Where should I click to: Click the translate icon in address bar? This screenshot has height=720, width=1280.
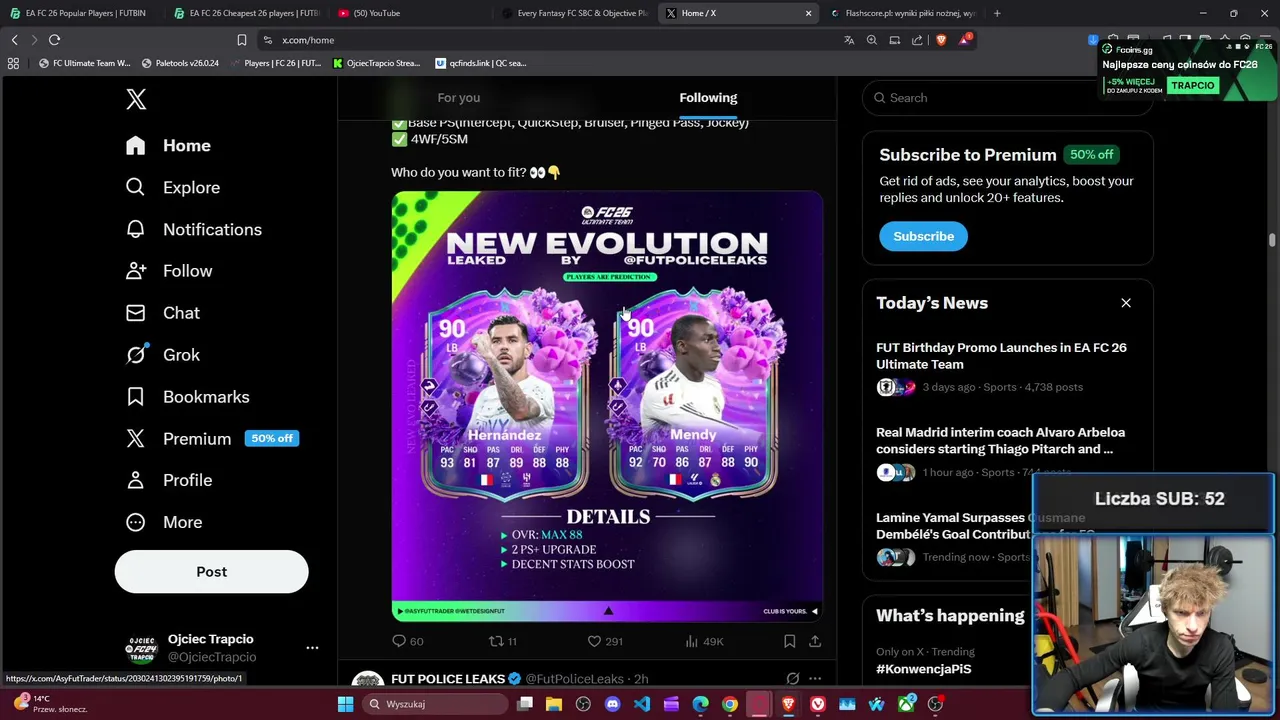click(849, 40)
